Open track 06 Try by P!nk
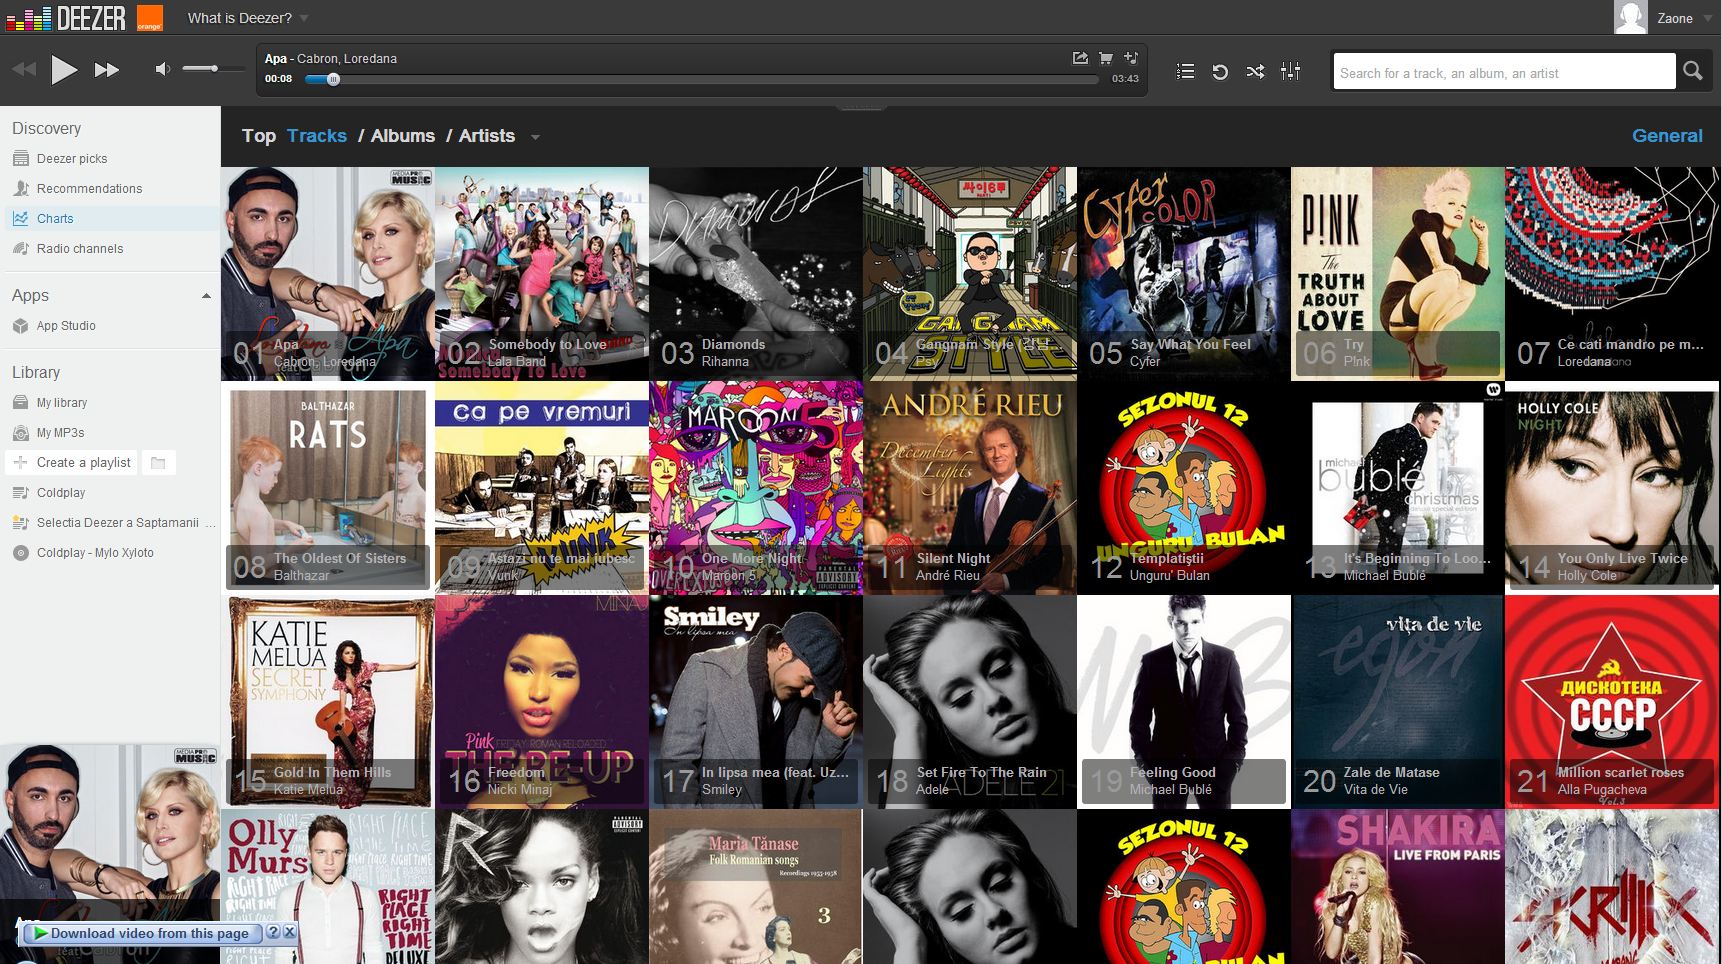Image resolution: width=1722 pixels, height=964 pixels. pos(1398,274)
